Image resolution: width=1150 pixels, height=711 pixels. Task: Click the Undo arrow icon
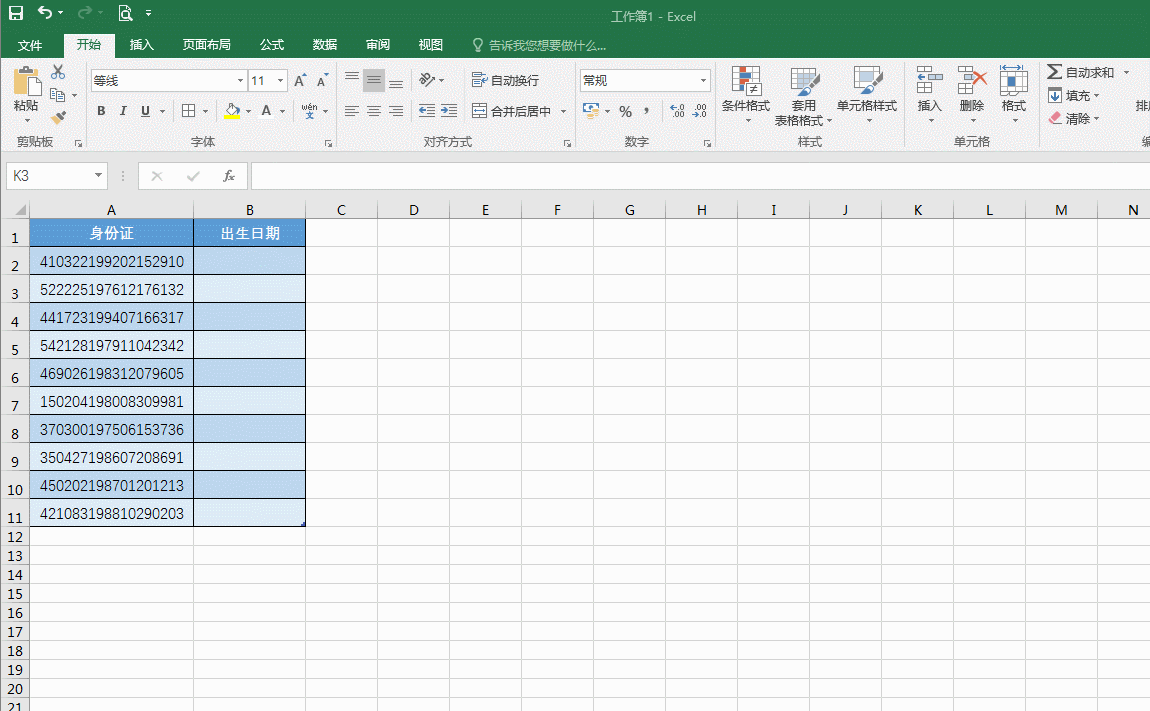(x=45, y=12)
